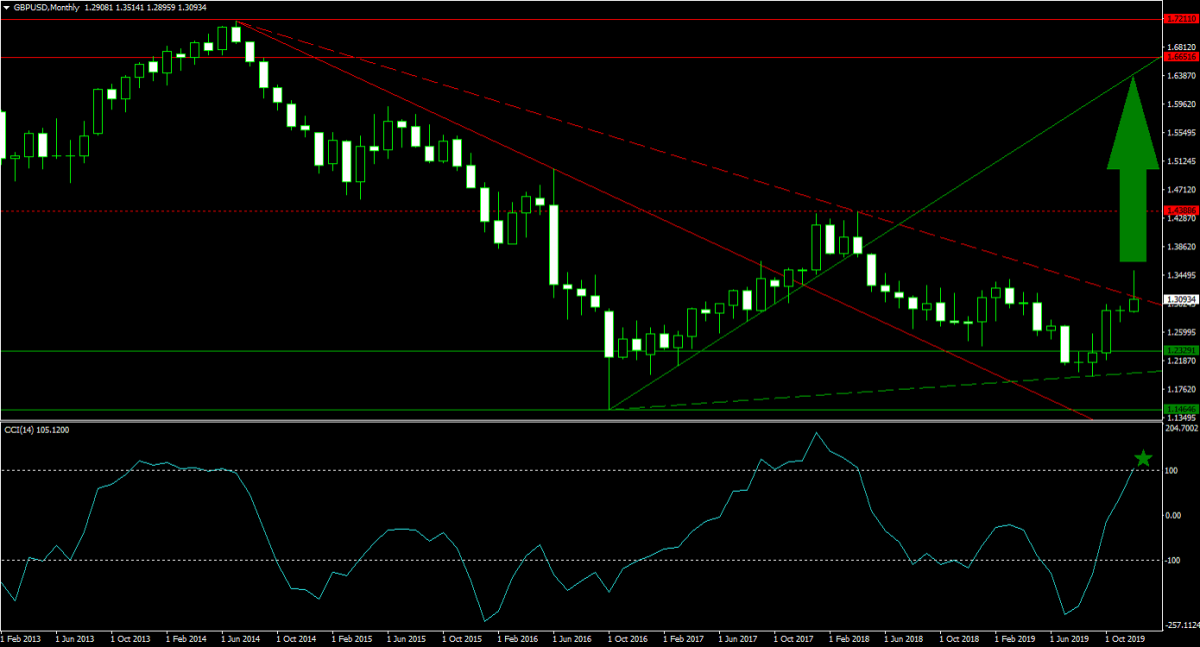1200x647 pixels.
Task: Click the 1 Feb 2013 date label
Action: pos(22,638)
